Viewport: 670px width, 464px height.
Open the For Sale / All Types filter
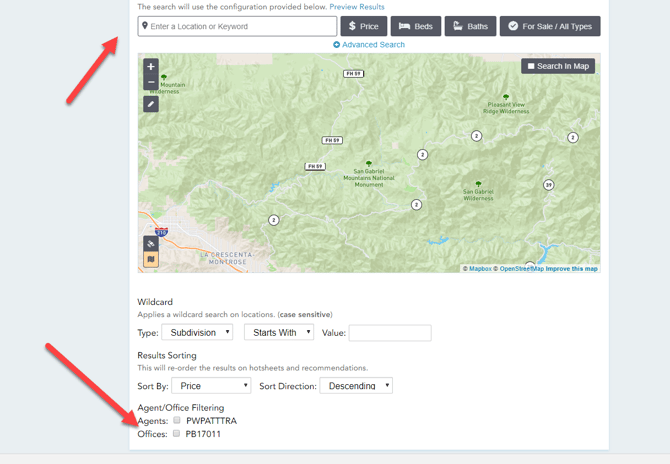coord(549,26)
